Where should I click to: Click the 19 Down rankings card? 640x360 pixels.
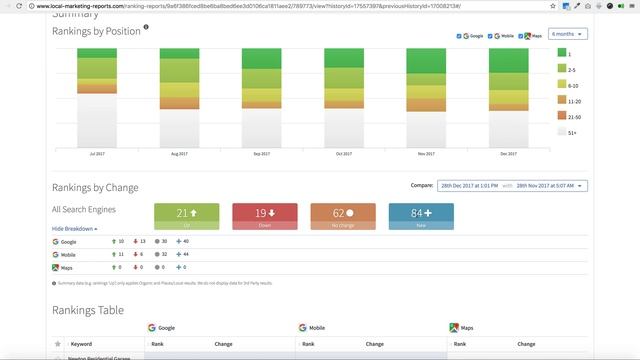pos(265,216)
